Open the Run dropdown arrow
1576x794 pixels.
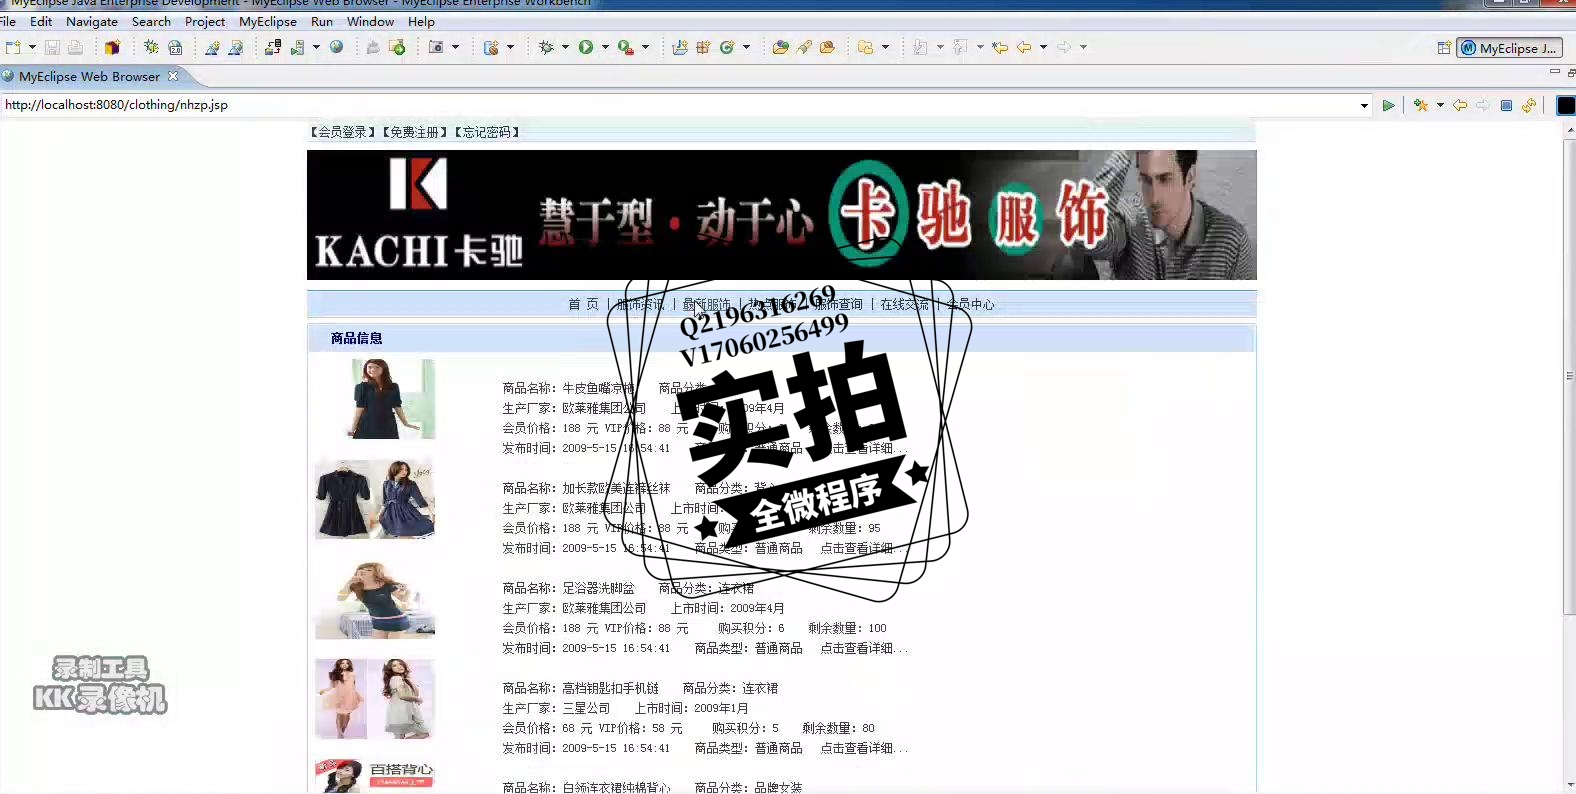point(605,47)
